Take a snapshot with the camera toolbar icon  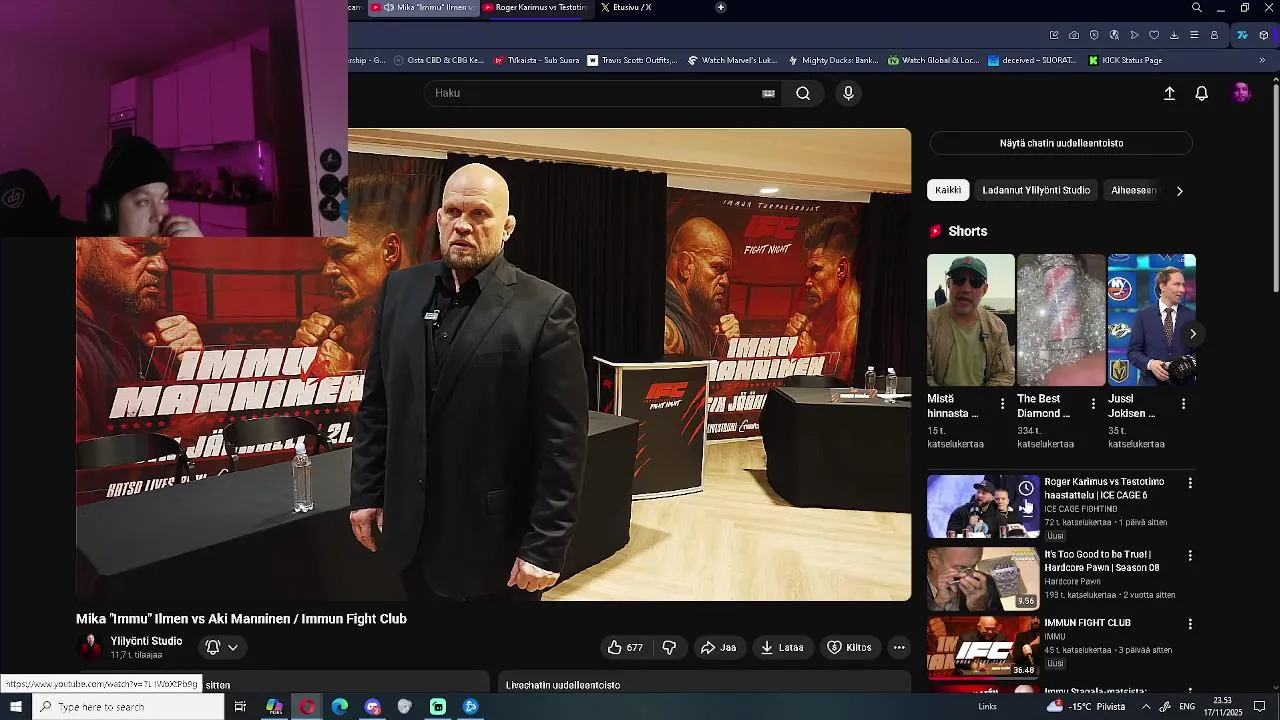click(x=1074, y=35)
